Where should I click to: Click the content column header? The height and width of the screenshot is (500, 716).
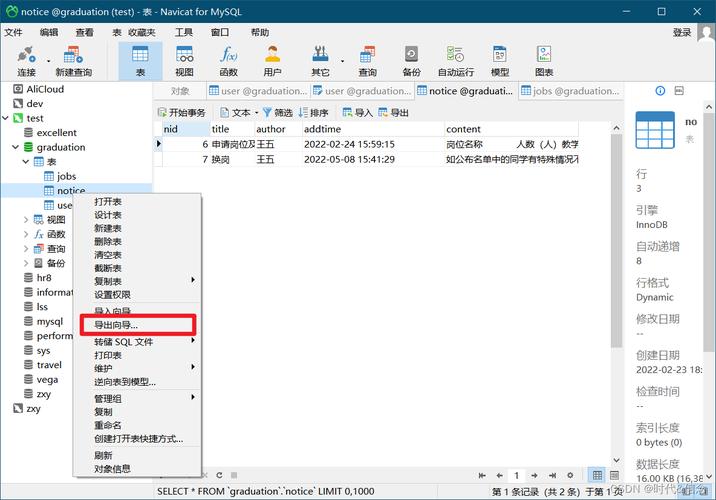[511, 129]
